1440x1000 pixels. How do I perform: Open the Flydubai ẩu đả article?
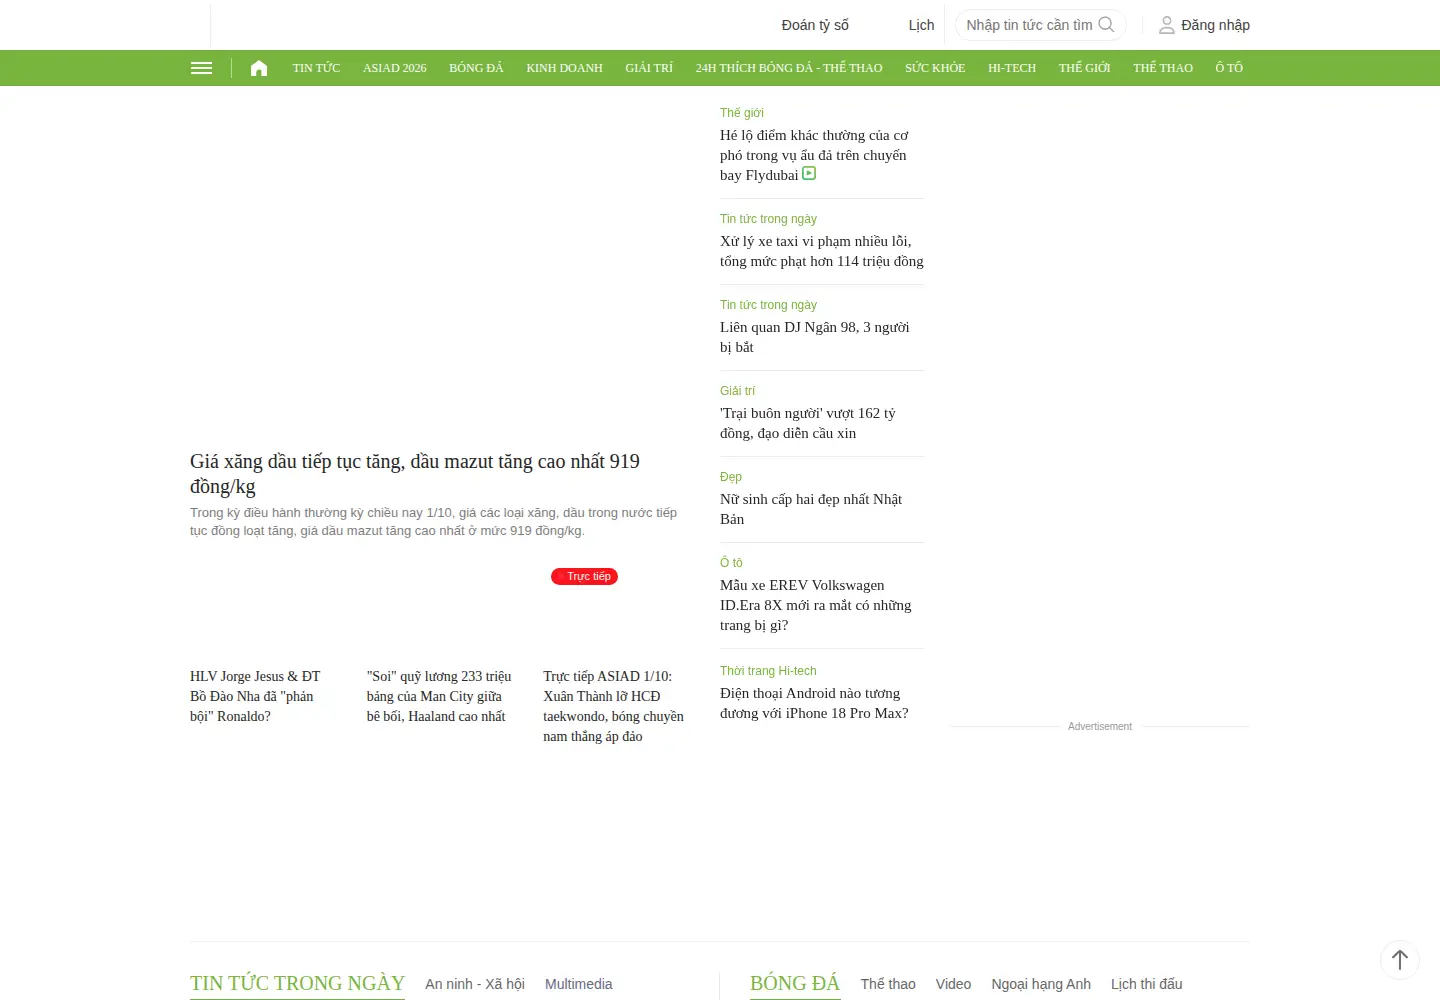[x=814, y=155]
